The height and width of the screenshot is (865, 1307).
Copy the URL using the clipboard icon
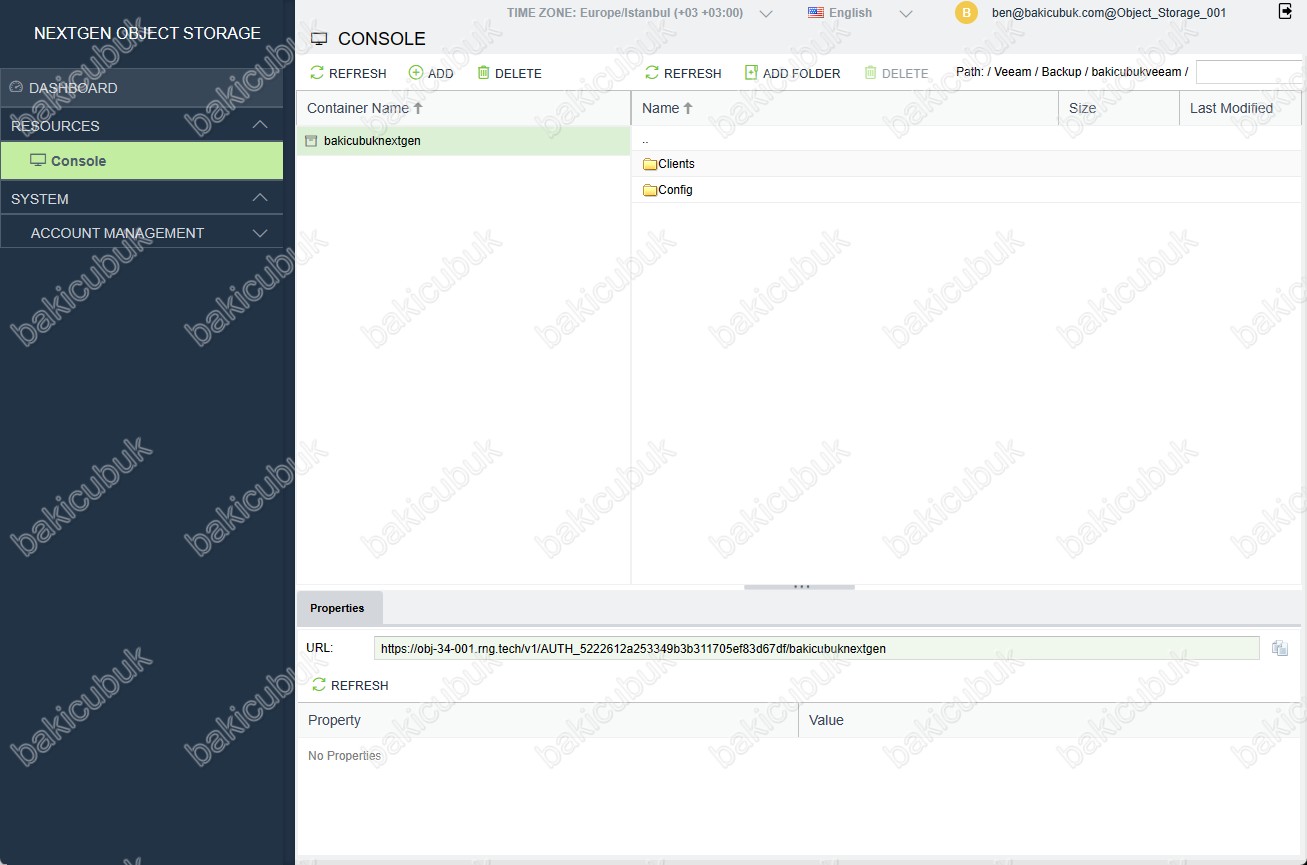click(x=1280, y=648)
